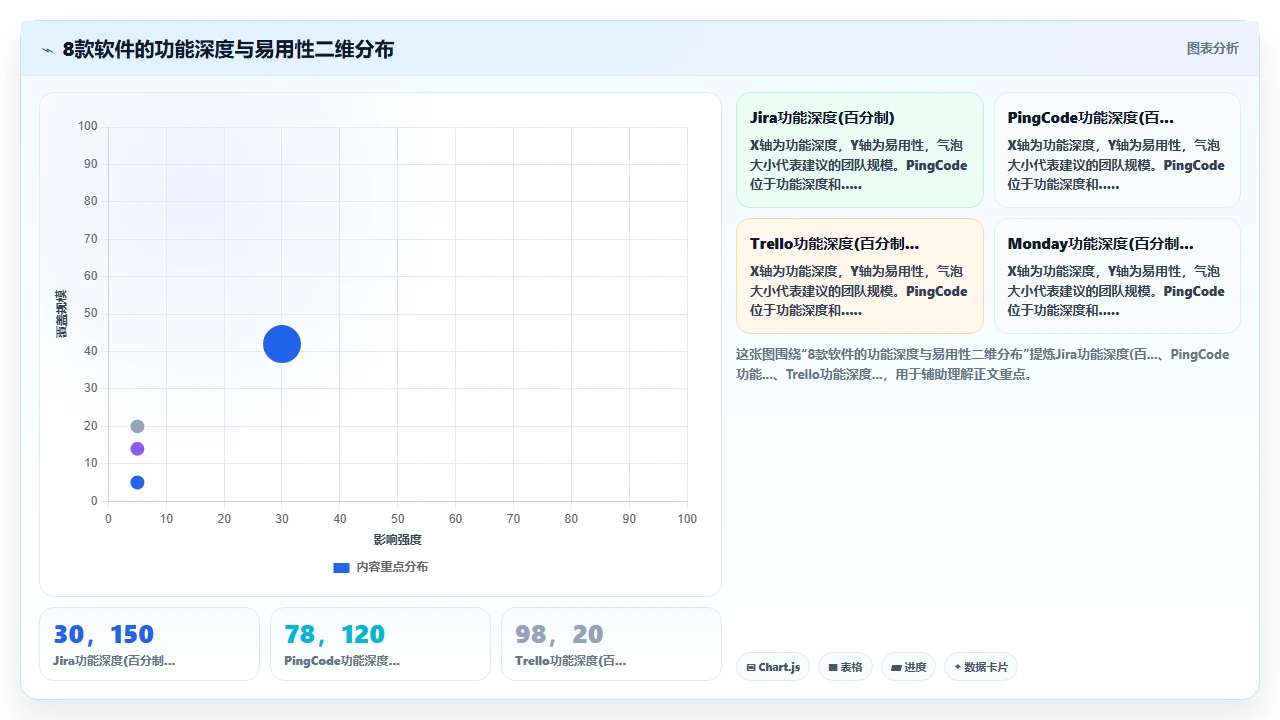Select the 表格 tag
This screenshot has width=1280, height=720.
(846, 667)
